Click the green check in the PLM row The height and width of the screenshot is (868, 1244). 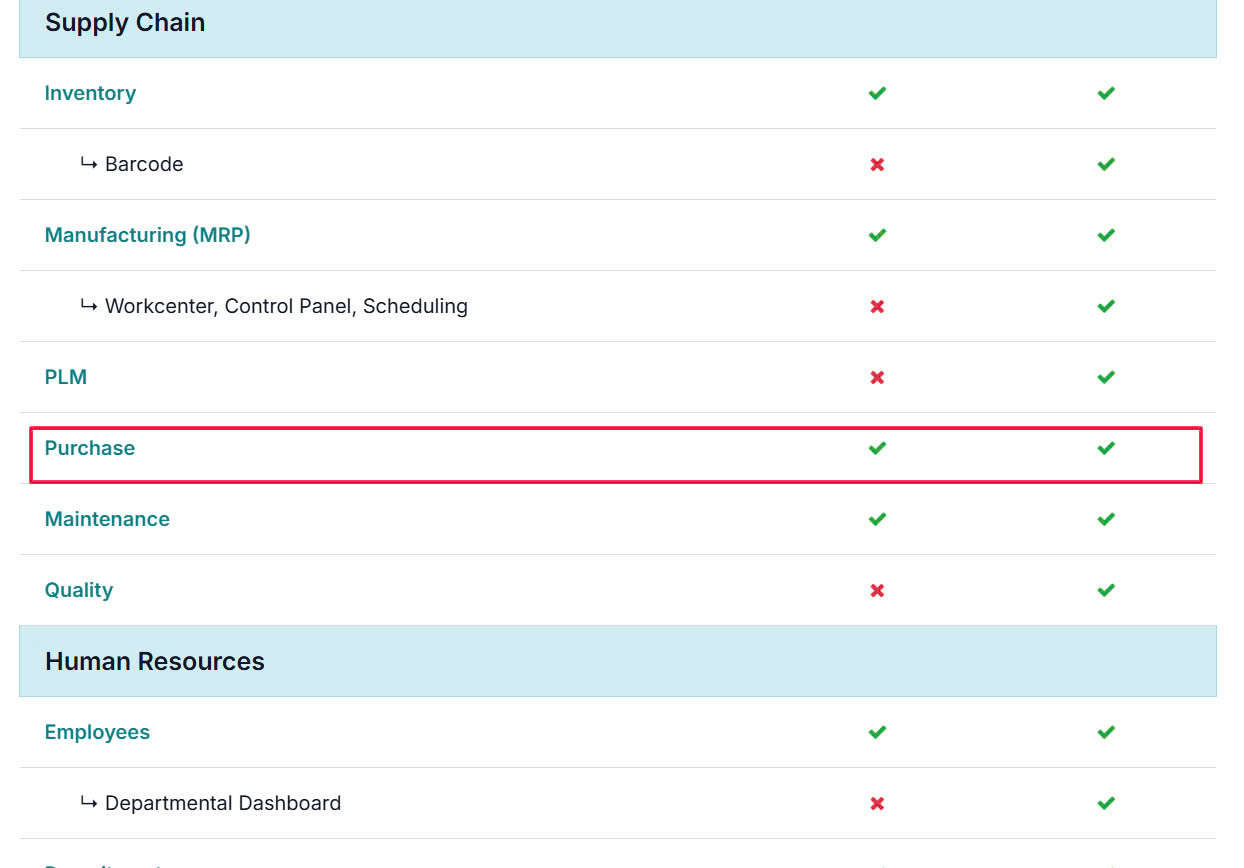pos(1106,377)
